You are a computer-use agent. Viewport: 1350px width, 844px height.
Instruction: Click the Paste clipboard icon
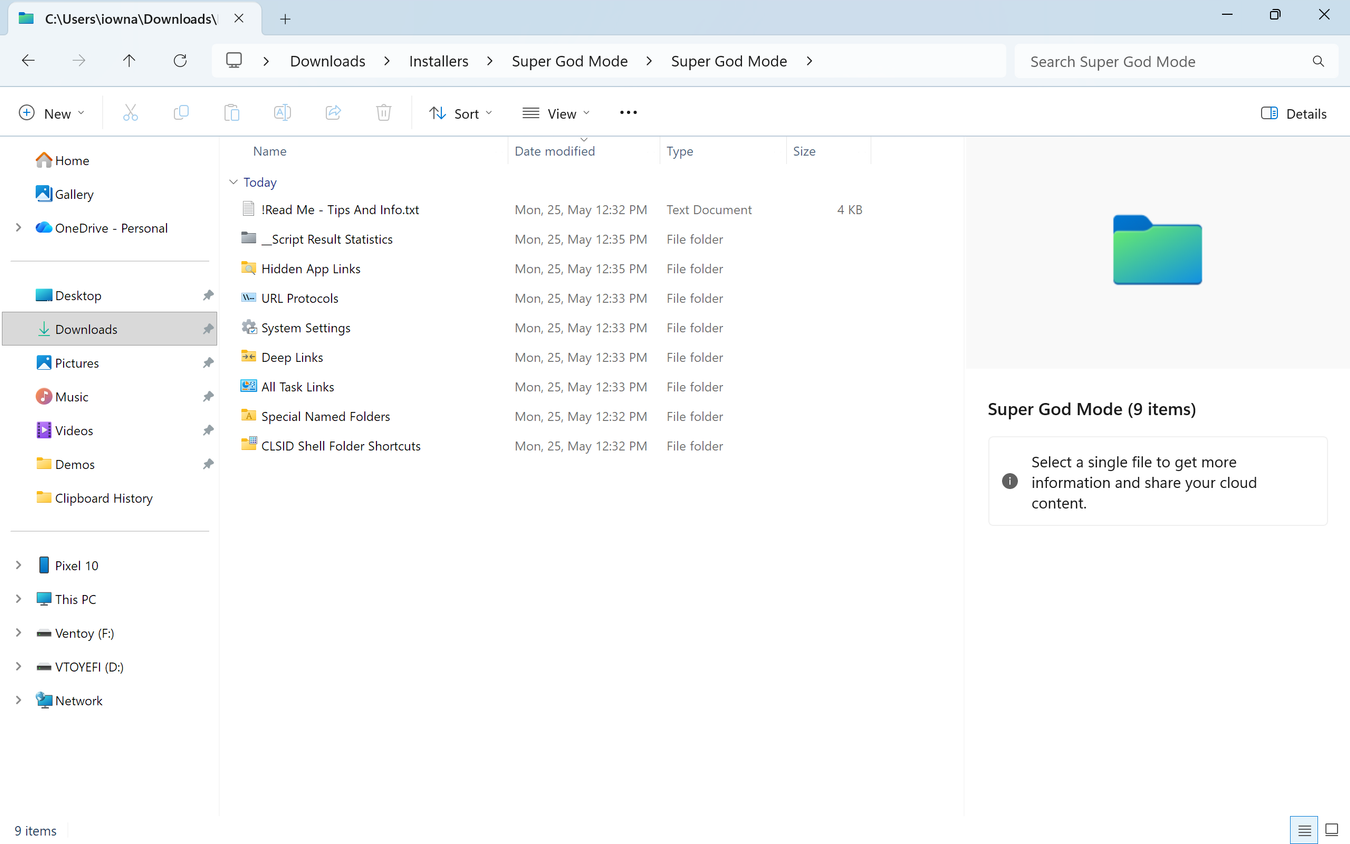[231, 113]
